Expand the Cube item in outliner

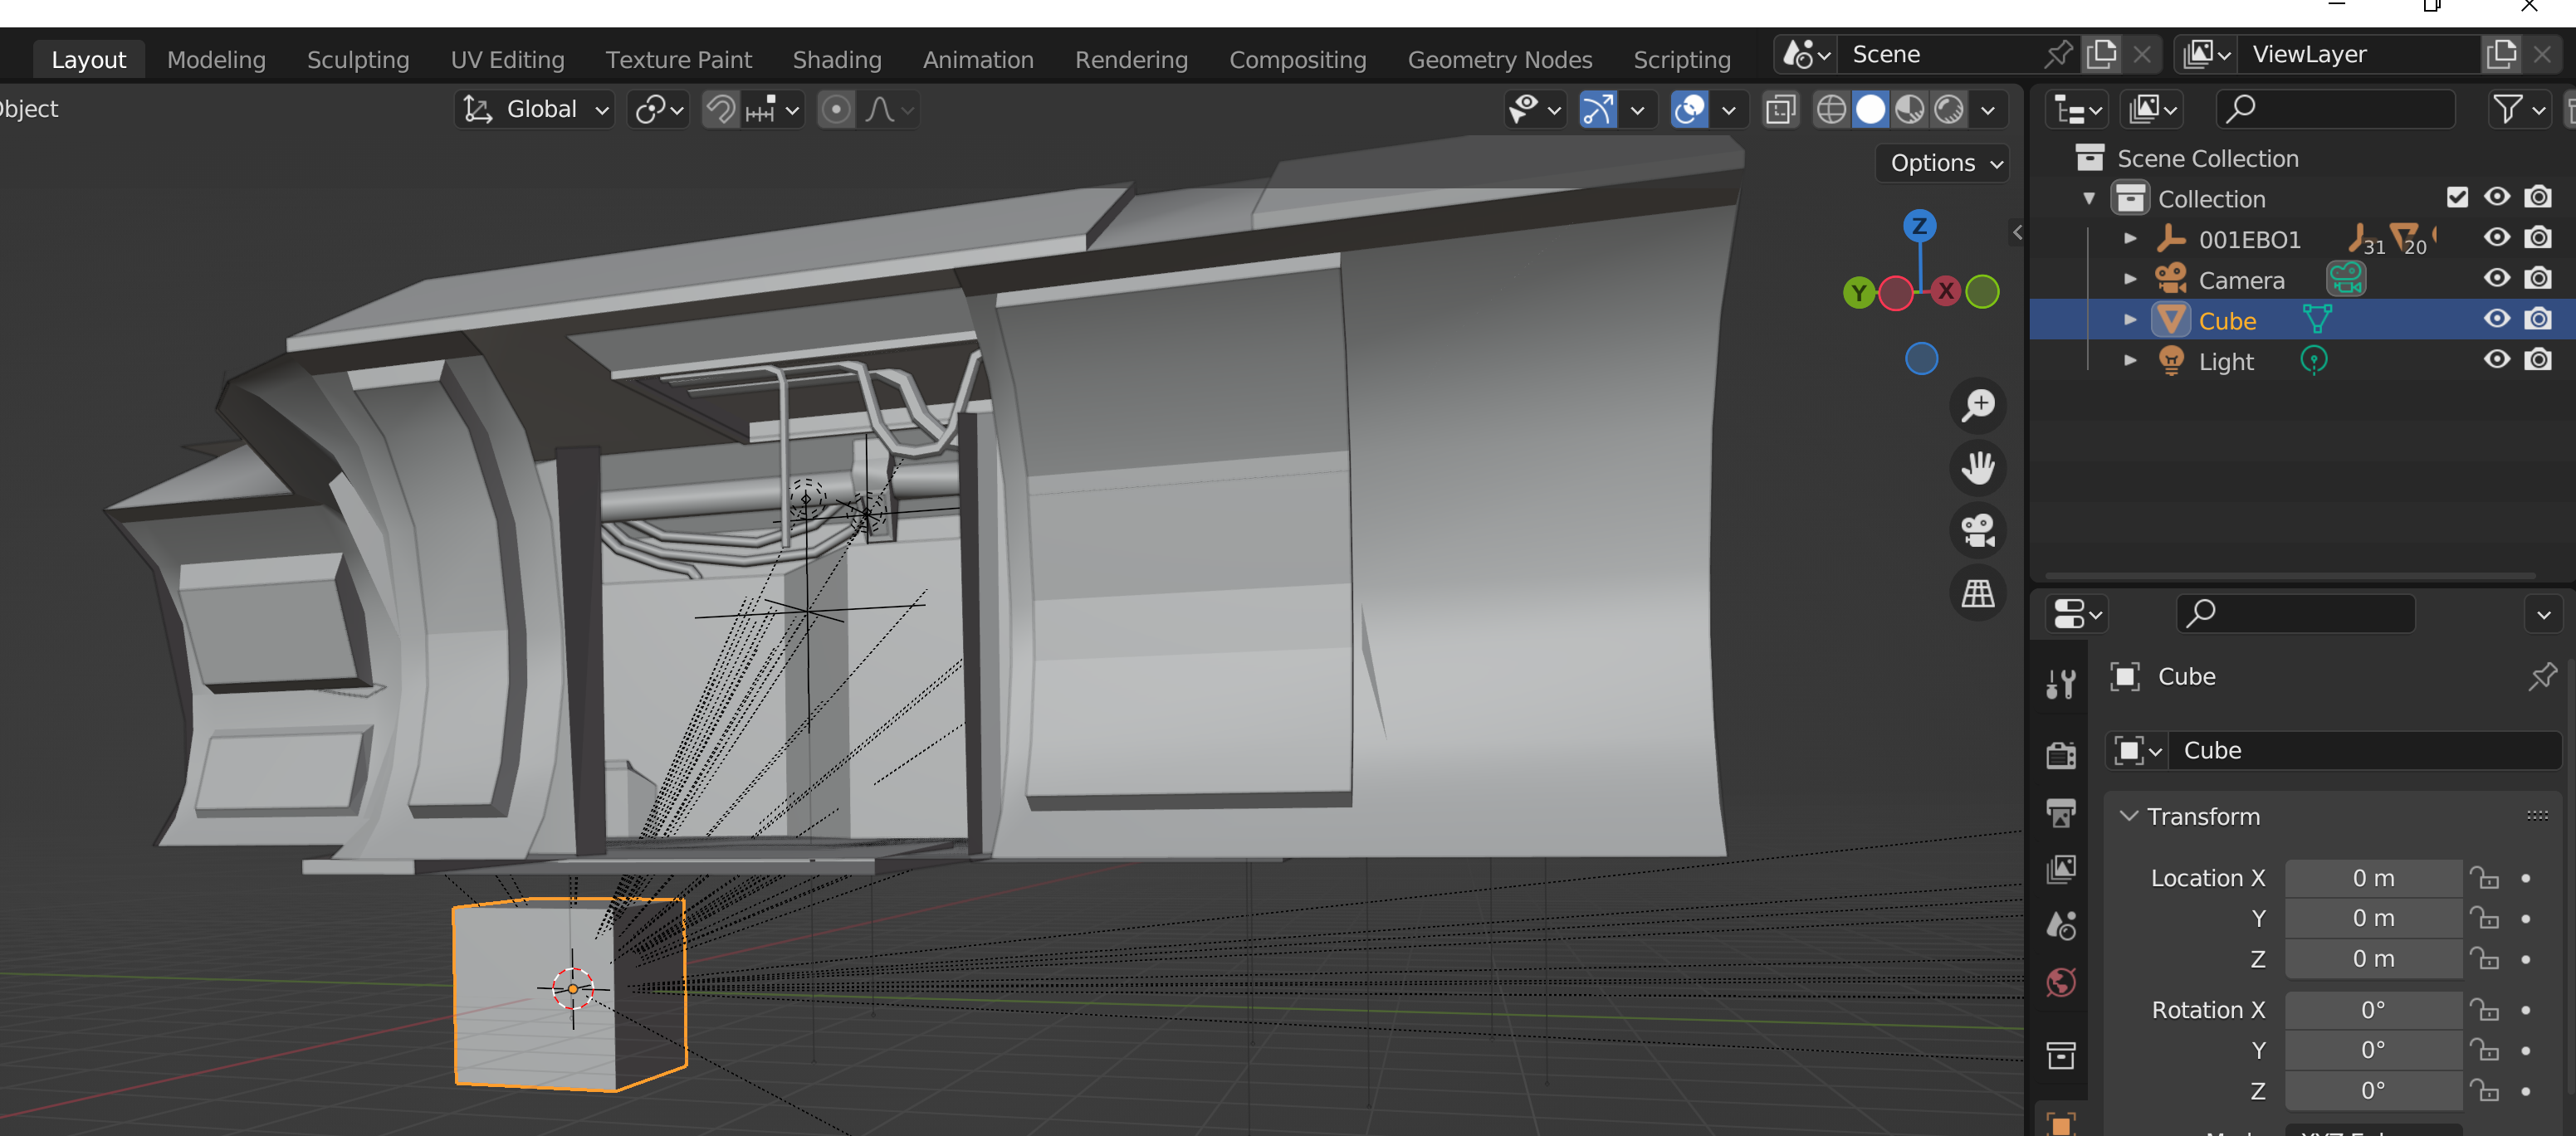coord(2130,320)
